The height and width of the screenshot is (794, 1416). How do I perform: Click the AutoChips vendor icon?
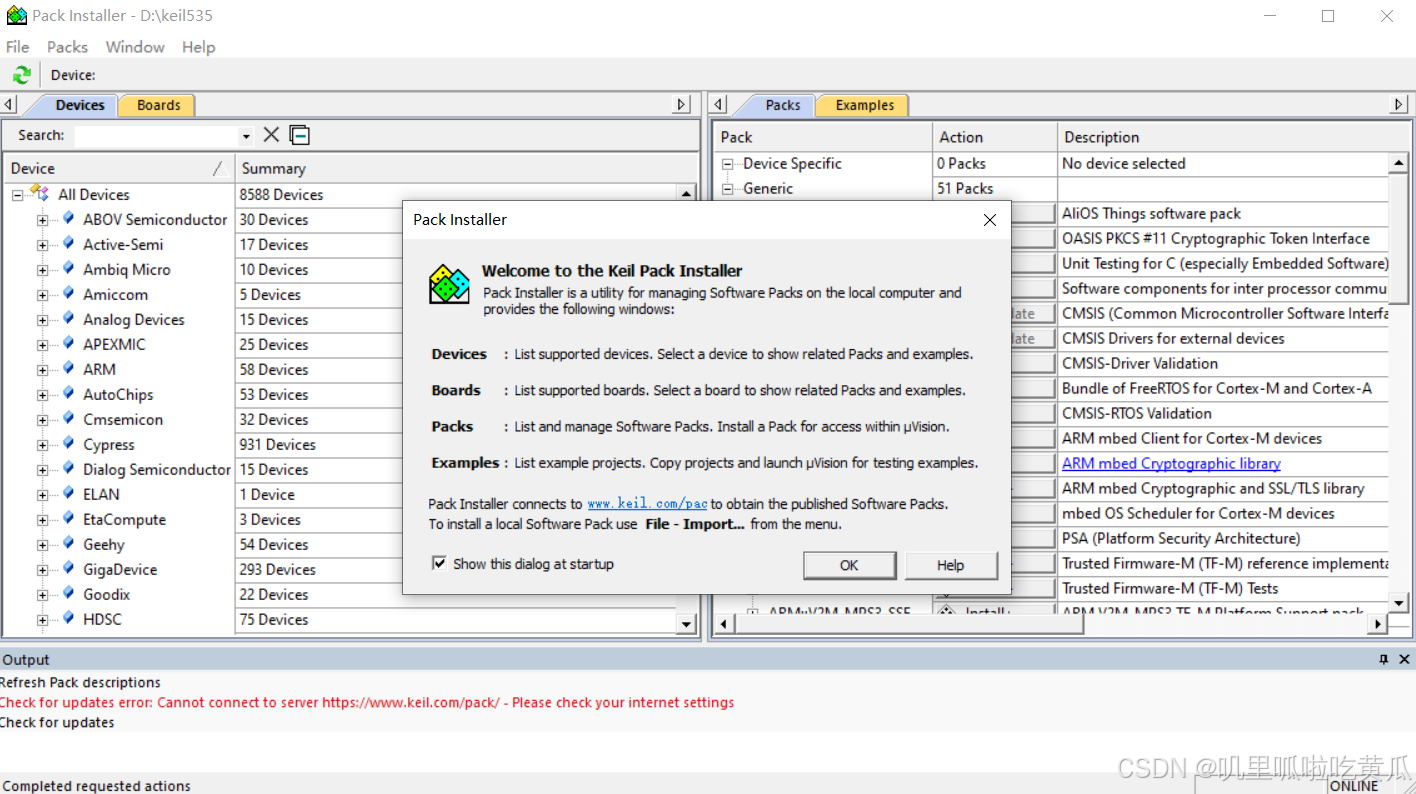click(68, 393)
